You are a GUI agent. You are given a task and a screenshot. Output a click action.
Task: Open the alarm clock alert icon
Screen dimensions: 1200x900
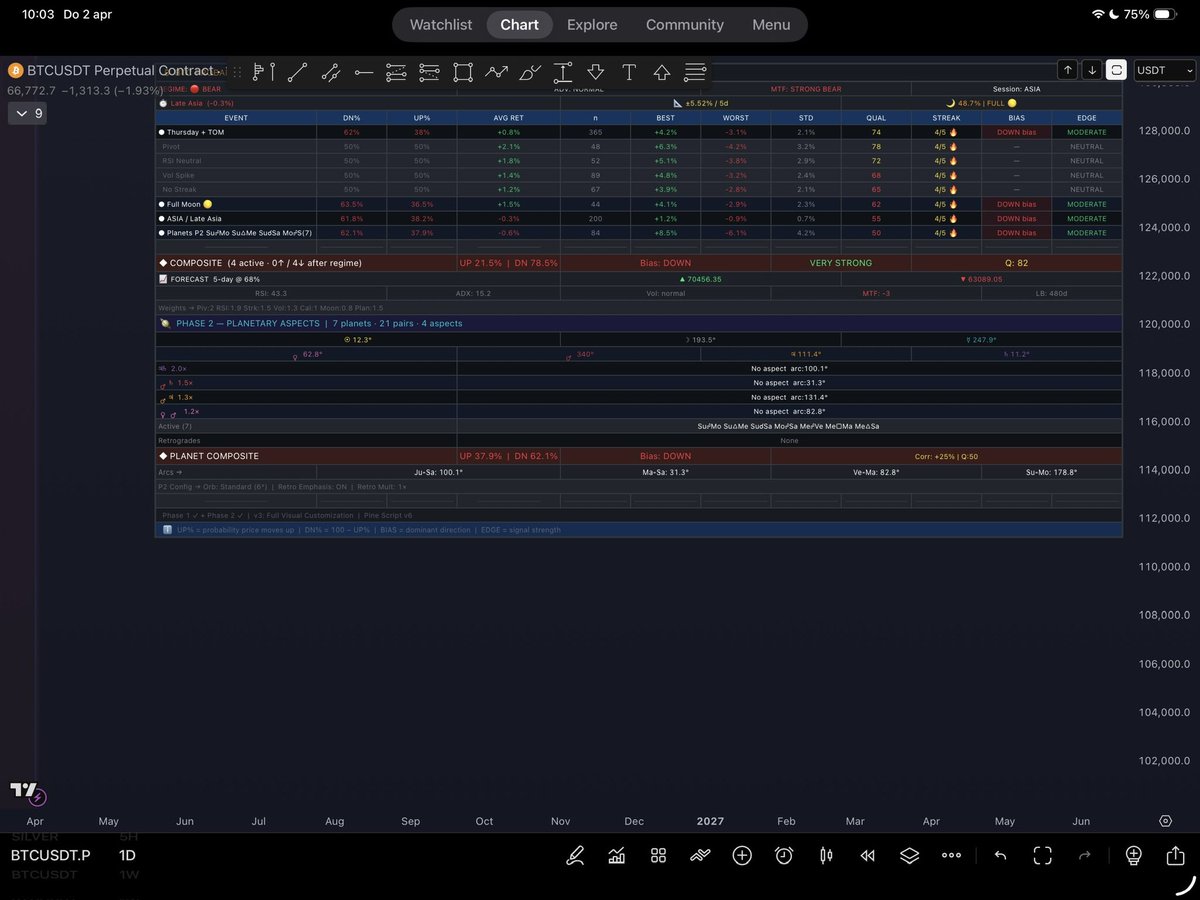click(784, 855)
